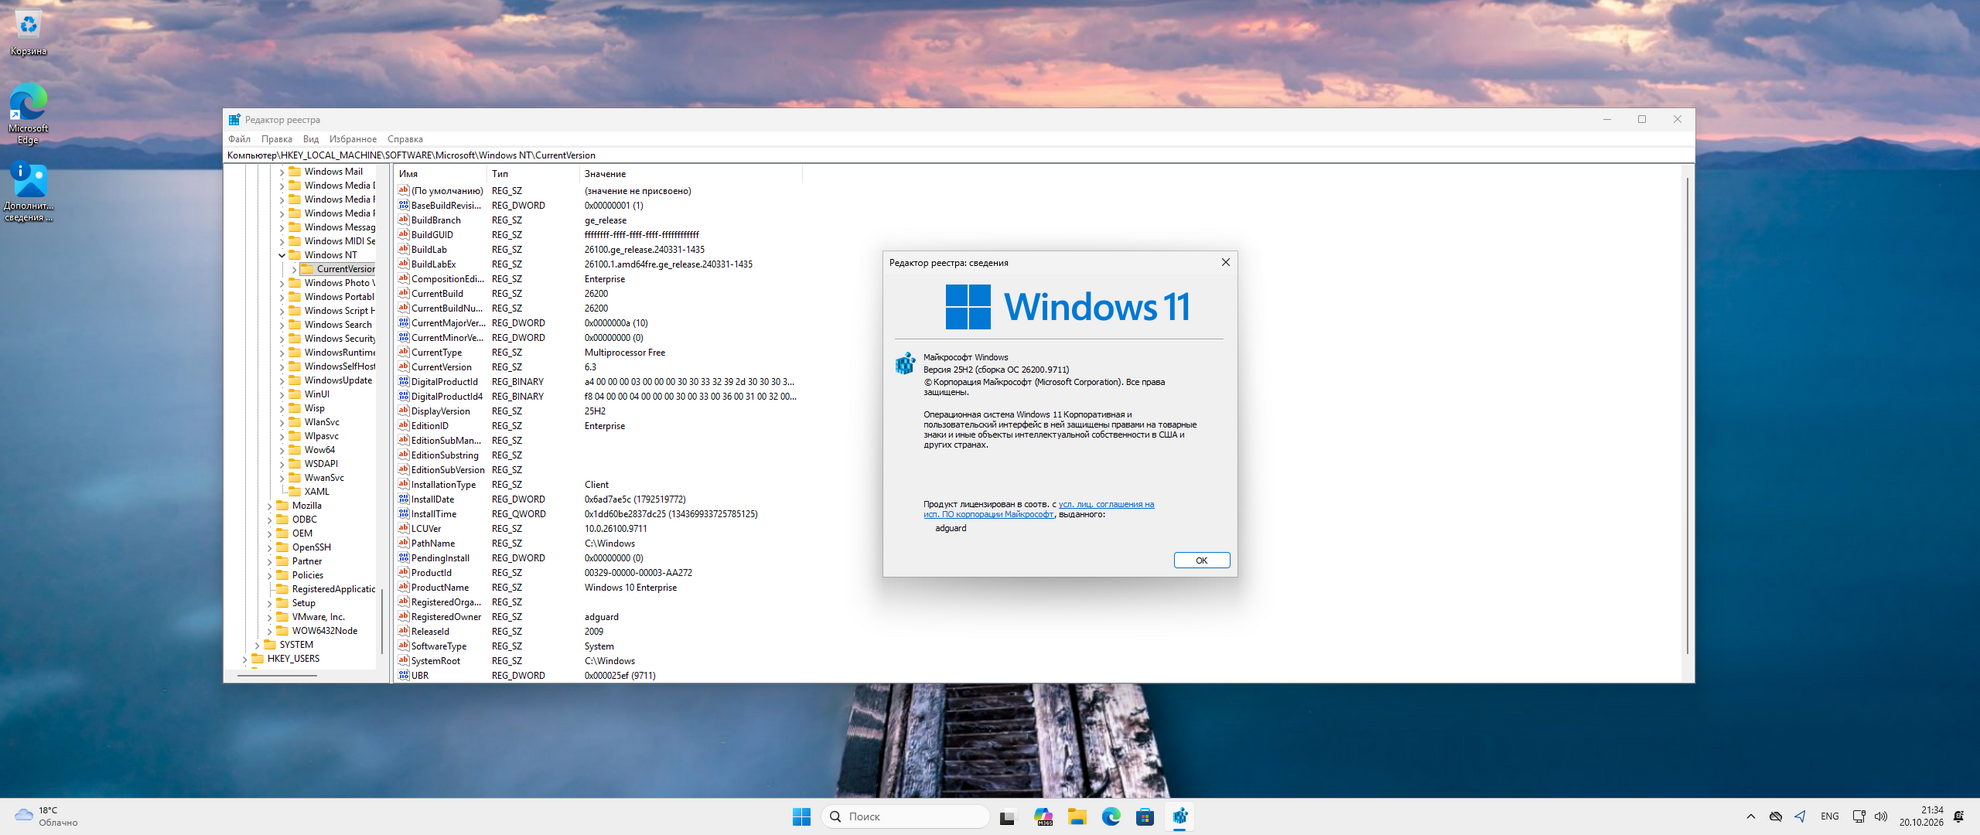
Task: Select the Policies registry key
Action: (x=307, y=575)
